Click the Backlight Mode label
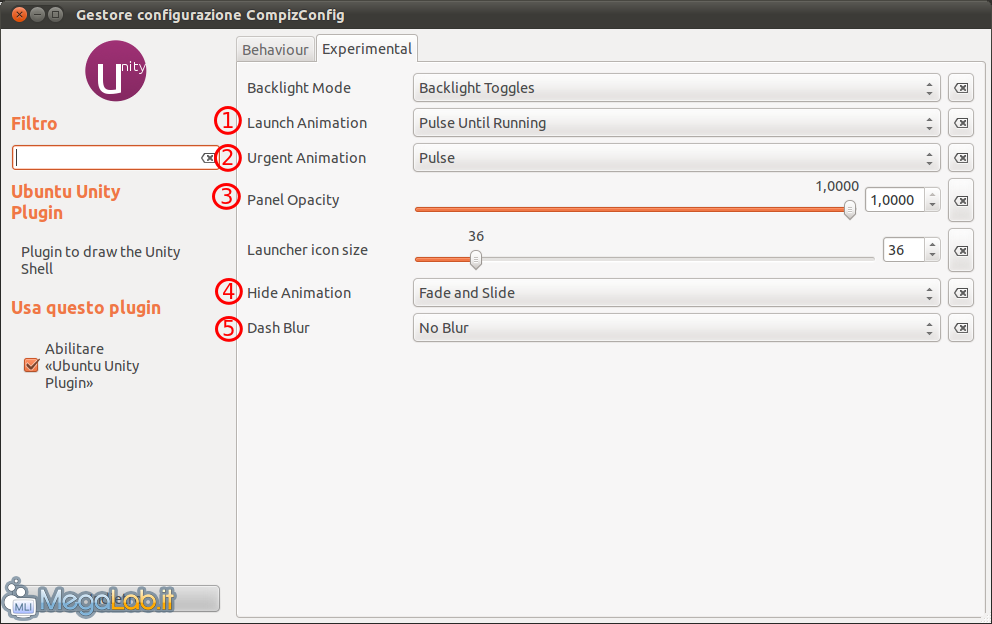992x624 pixels. (299, 88)
